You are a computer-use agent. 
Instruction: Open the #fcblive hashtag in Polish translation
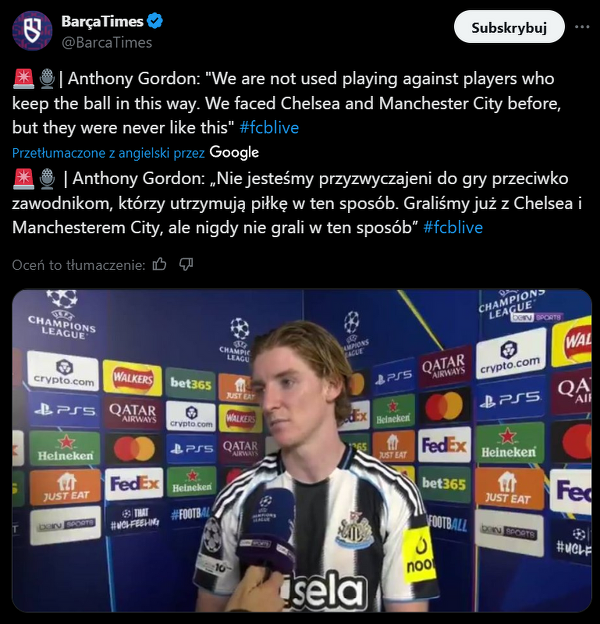point(453,228)
